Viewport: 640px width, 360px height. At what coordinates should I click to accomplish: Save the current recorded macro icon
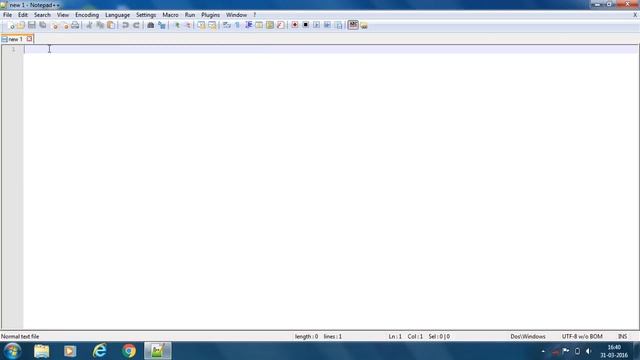(x=338, y=25)
